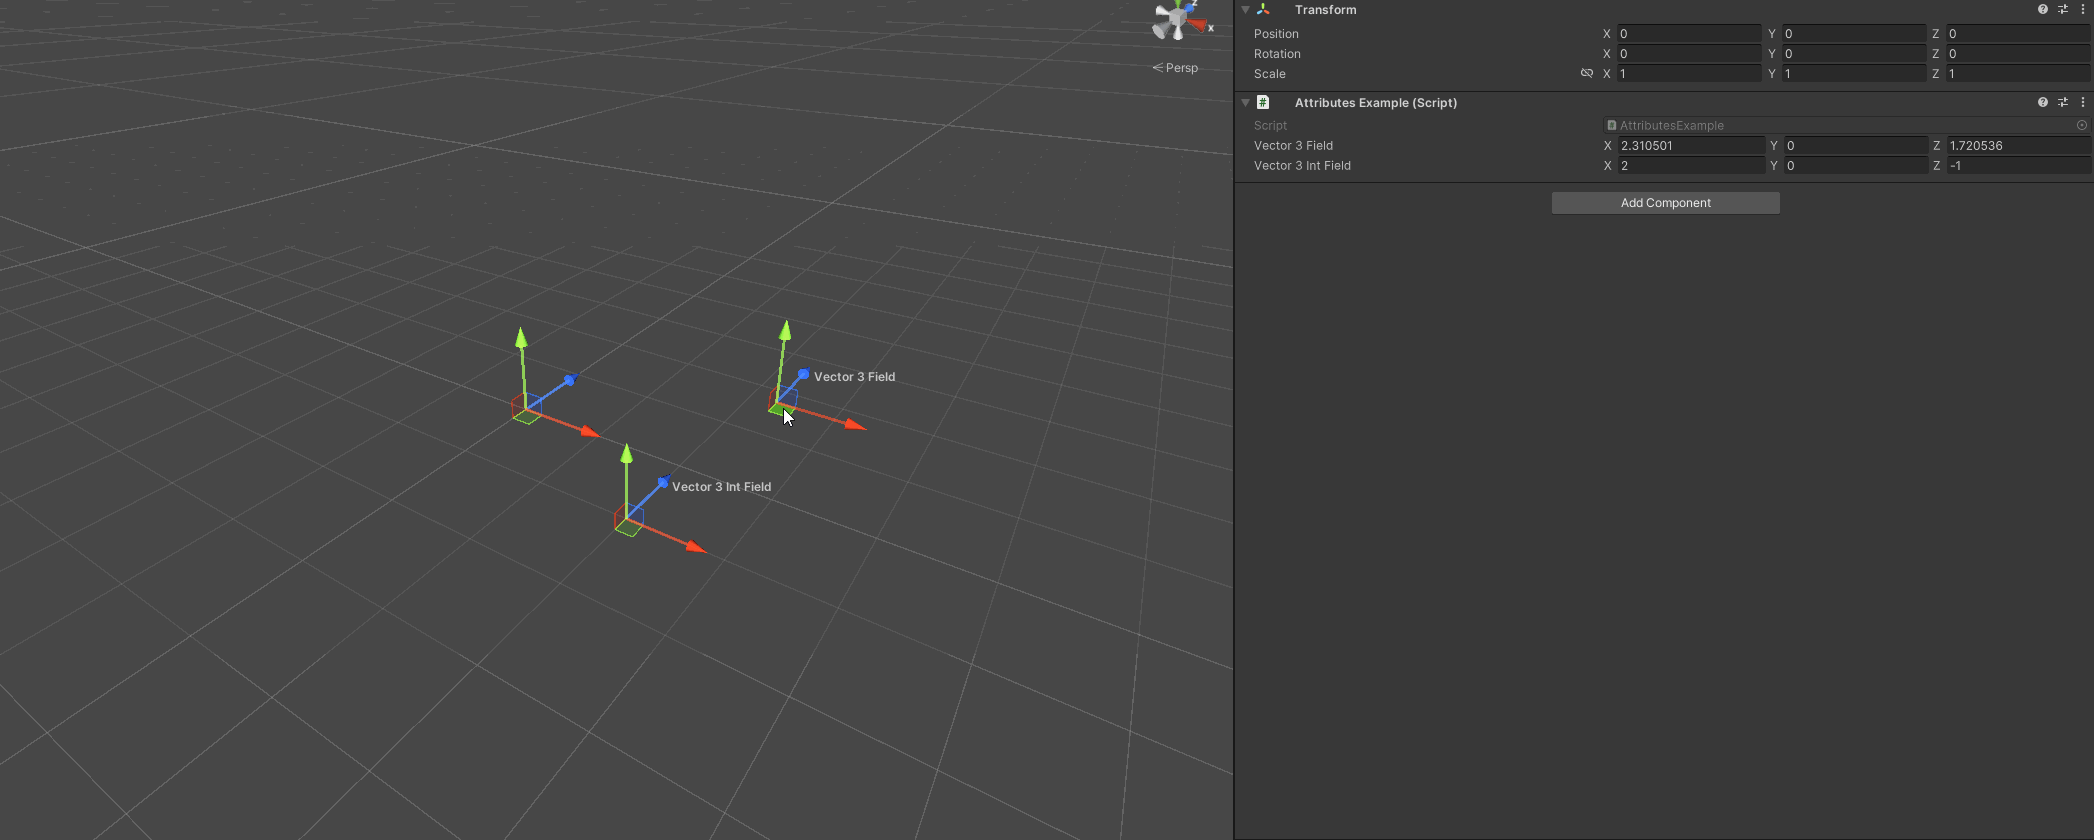The width and height of the screenshot is (2094, 840).
Task: Open Transform component preset settings icon
Action: coord(2063,9)
